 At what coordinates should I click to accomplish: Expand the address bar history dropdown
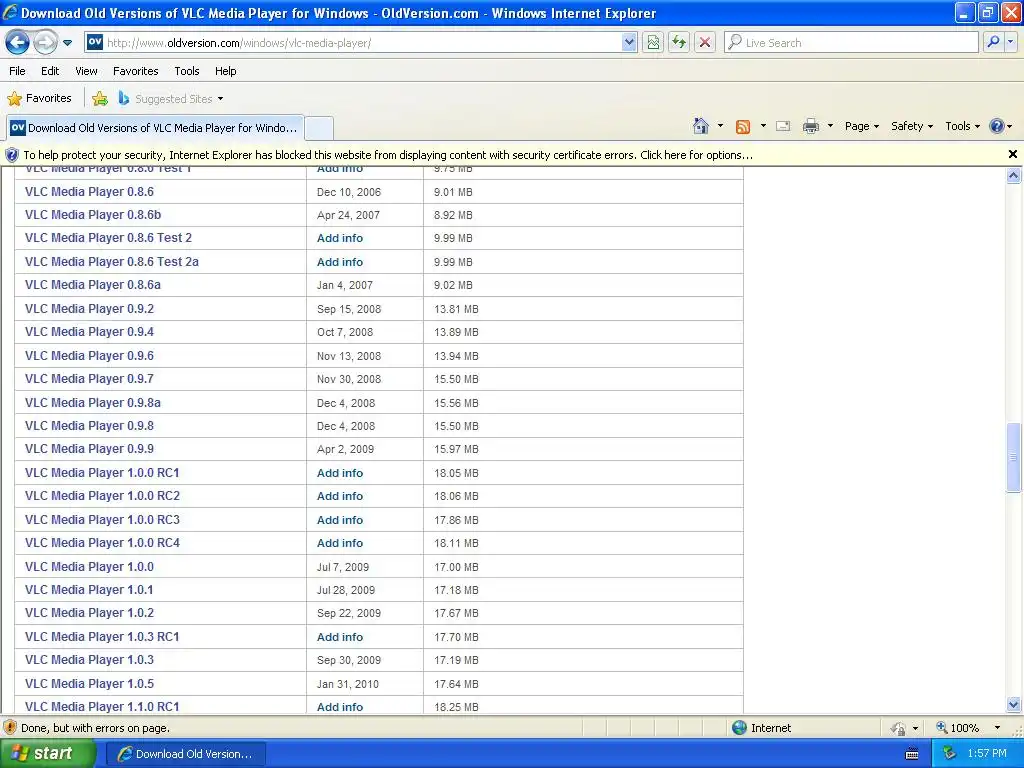(x=628, y=42)
